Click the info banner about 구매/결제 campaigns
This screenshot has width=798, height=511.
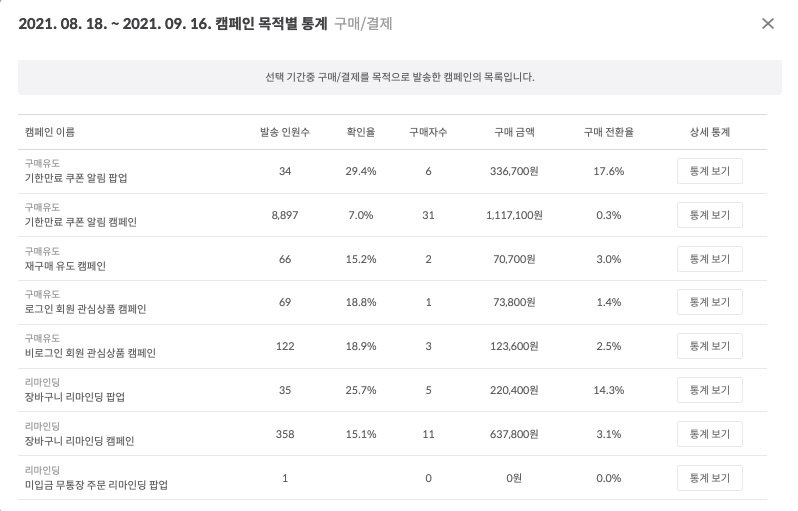[399, 77]
